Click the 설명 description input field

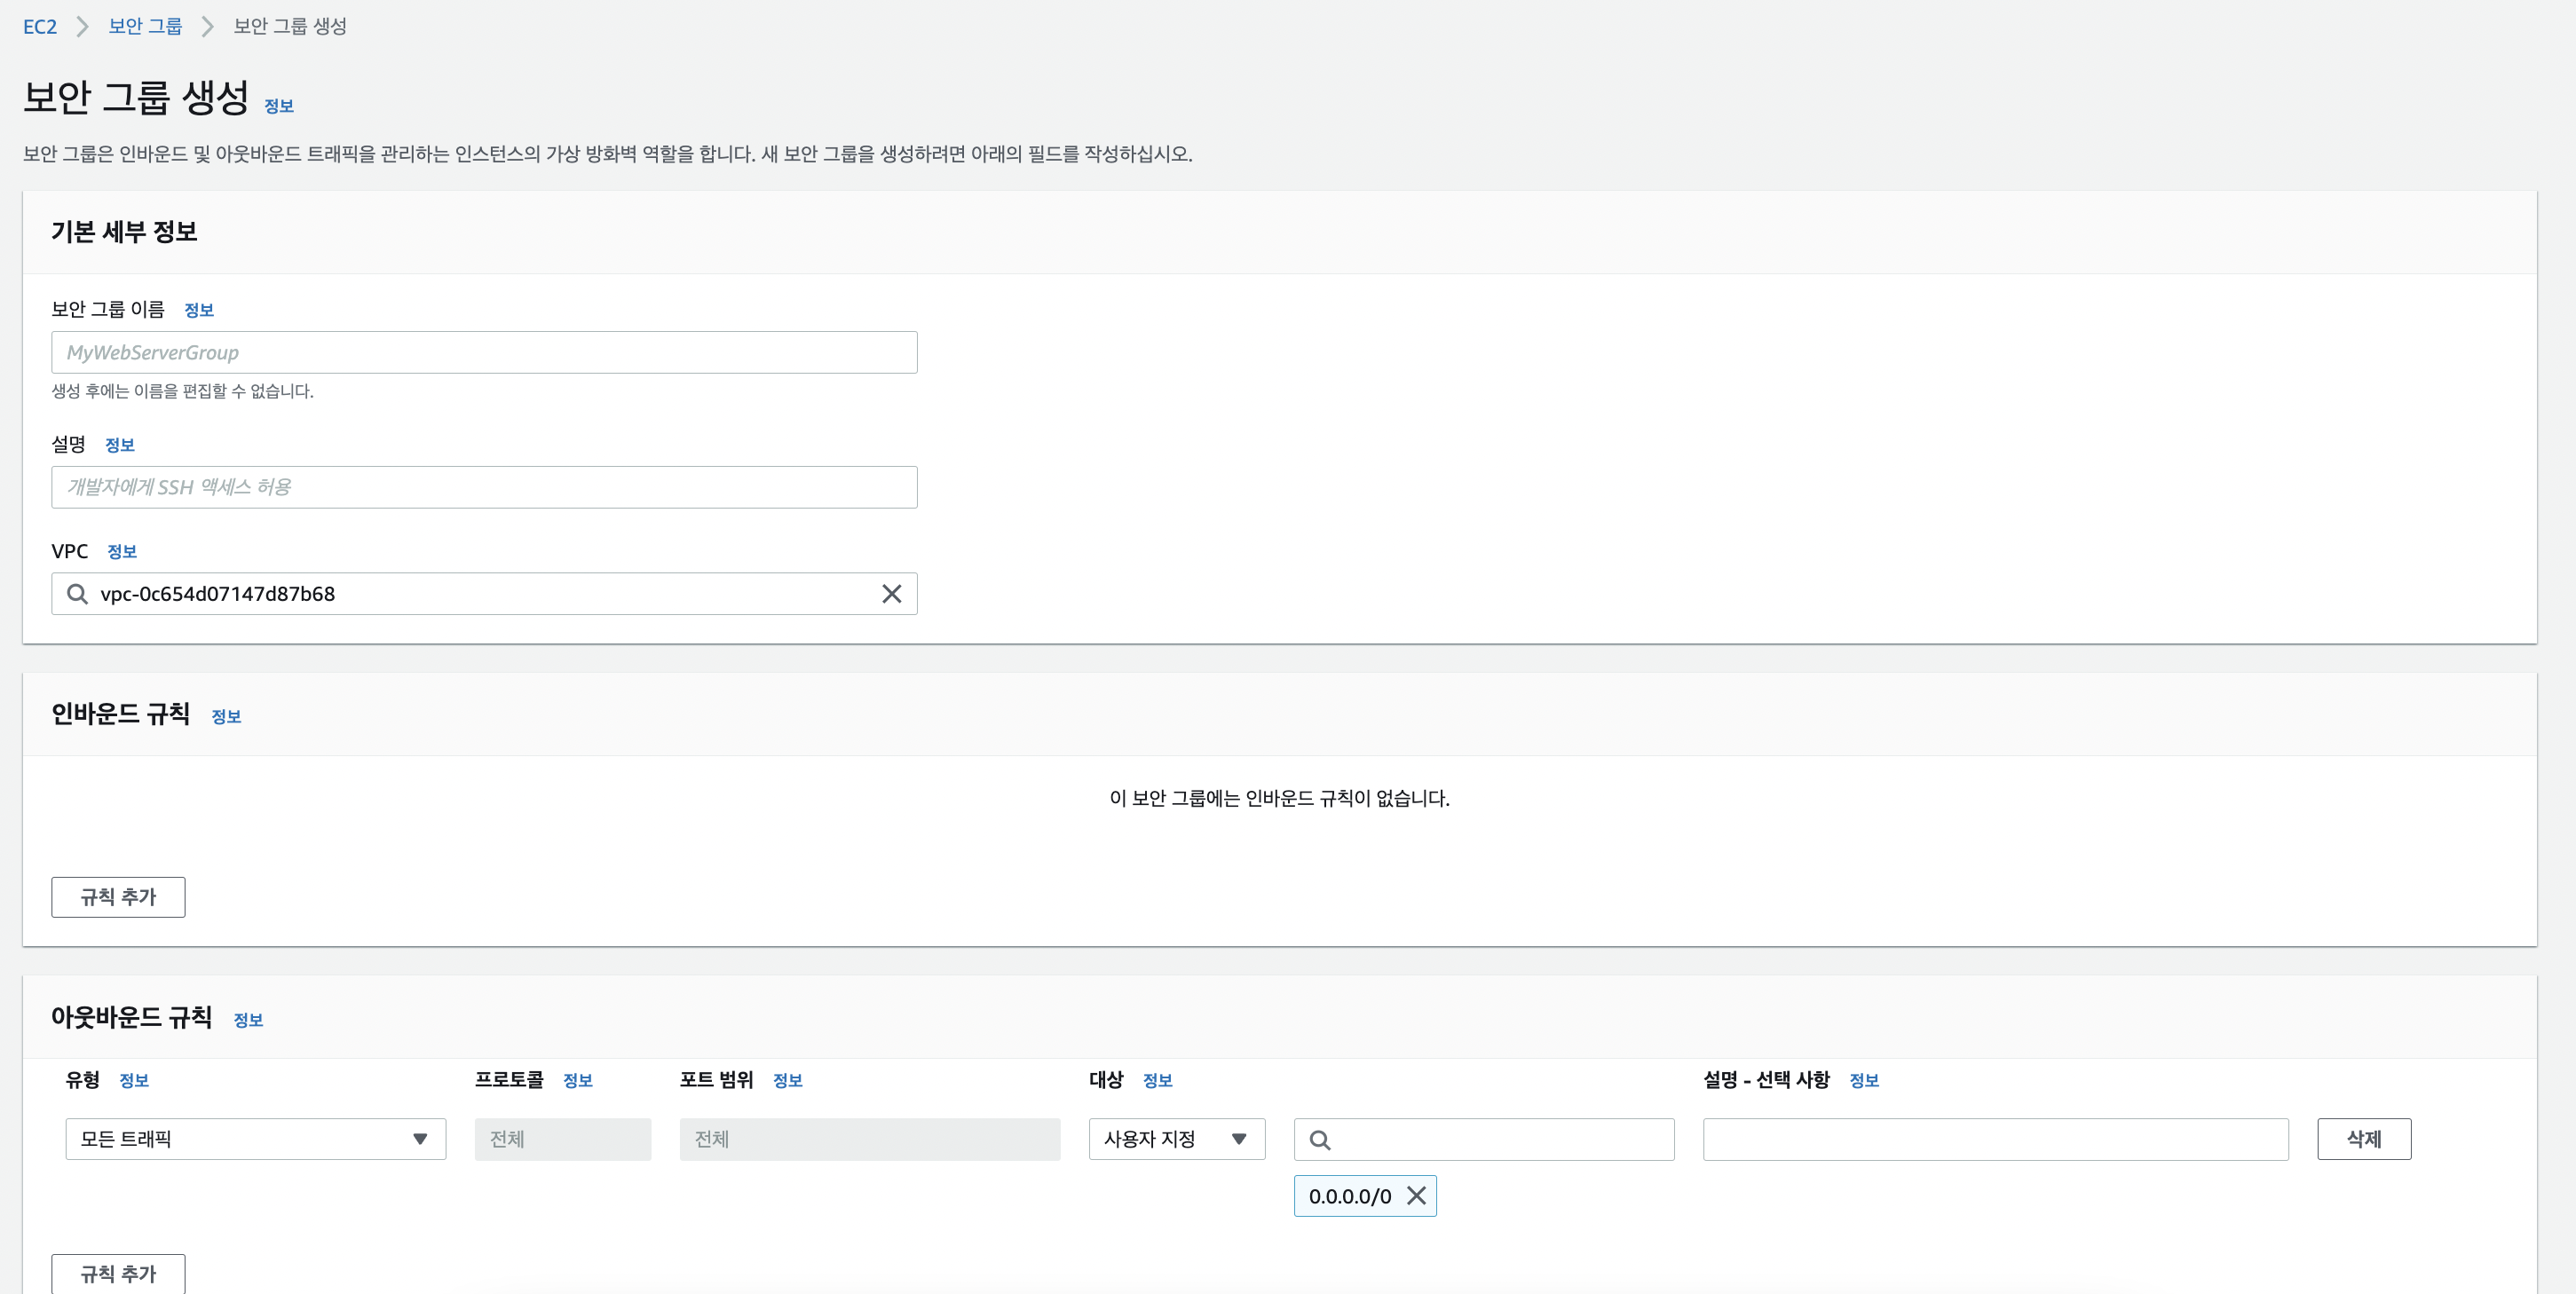pyautogui.click(x=484, y=487)
